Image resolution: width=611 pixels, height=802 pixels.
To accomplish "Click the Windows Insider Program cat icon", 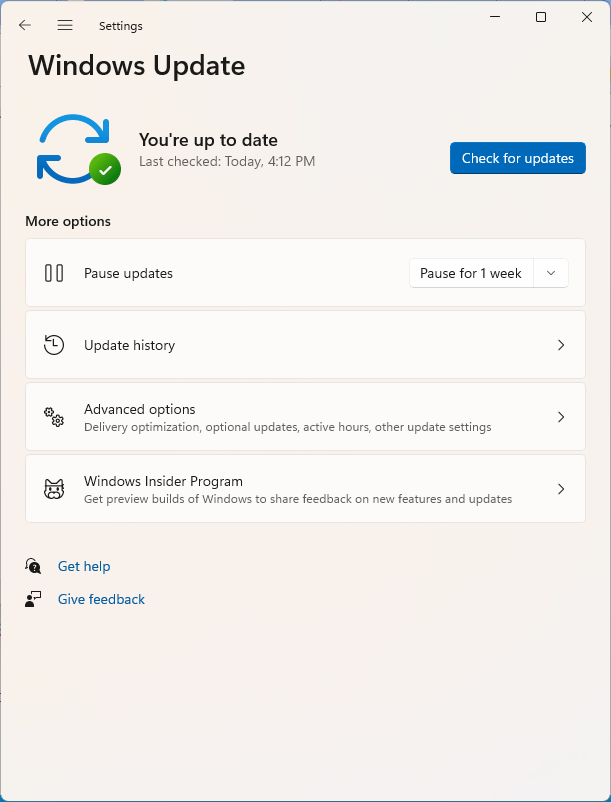I will pyautogui.click(x=54, y=489).
